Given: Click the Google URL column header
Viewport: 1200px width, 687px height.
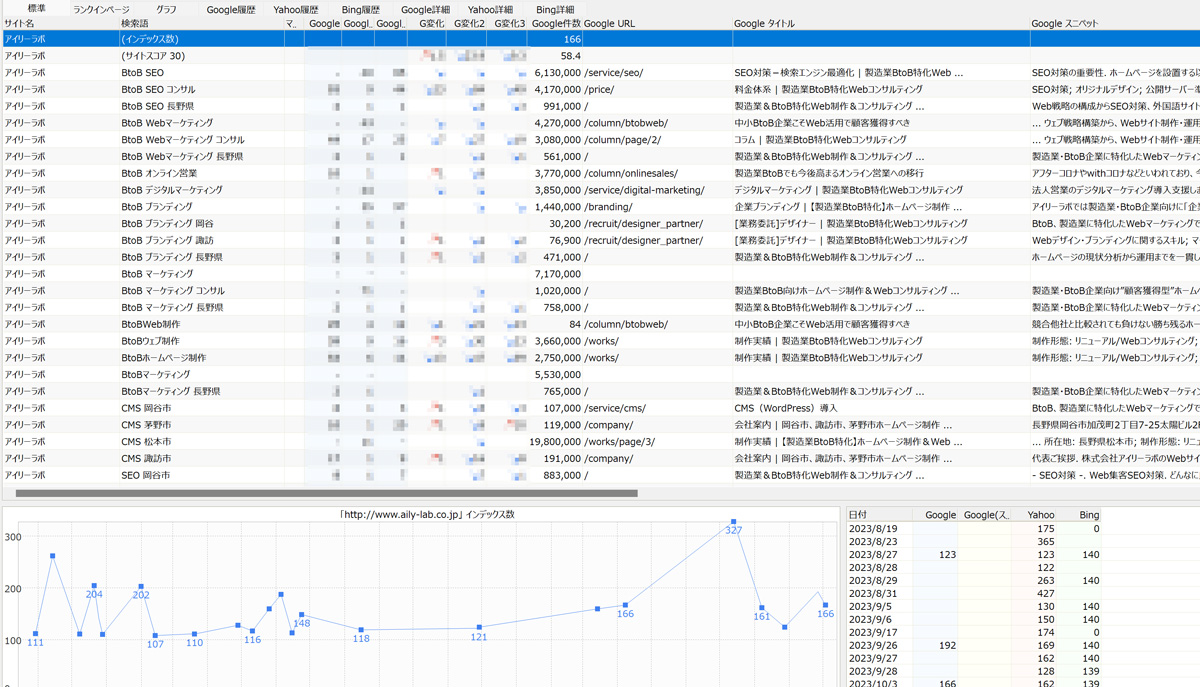Looking at the screenshot, I should (x=657, y=23).
